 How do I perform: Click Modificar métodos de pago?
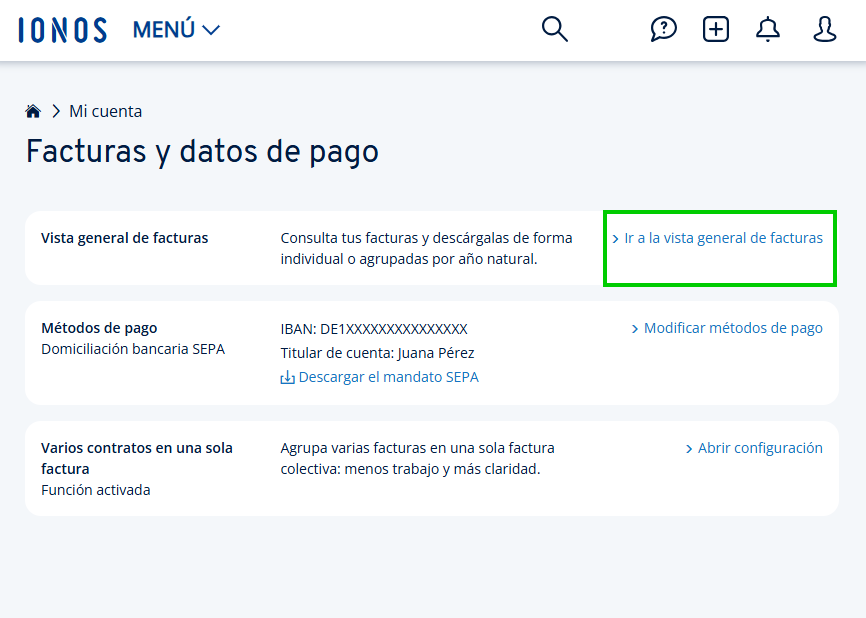(x=733, y=327)
